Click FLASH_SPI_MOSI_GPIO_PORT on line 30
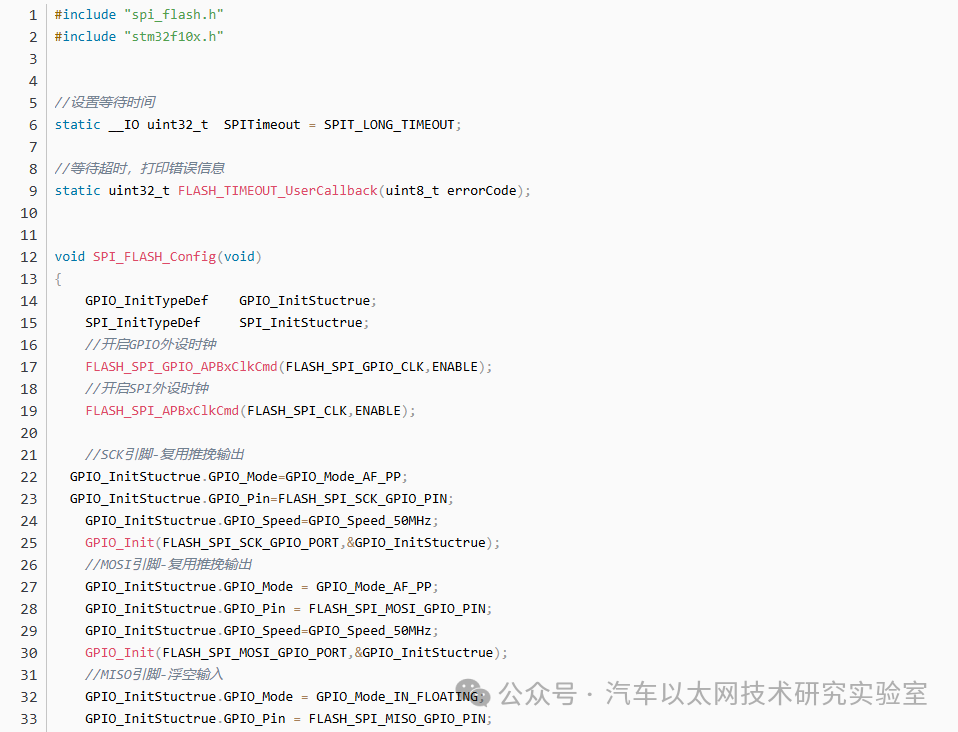Screen dimensions: 958x732 (x=254, y=653)
